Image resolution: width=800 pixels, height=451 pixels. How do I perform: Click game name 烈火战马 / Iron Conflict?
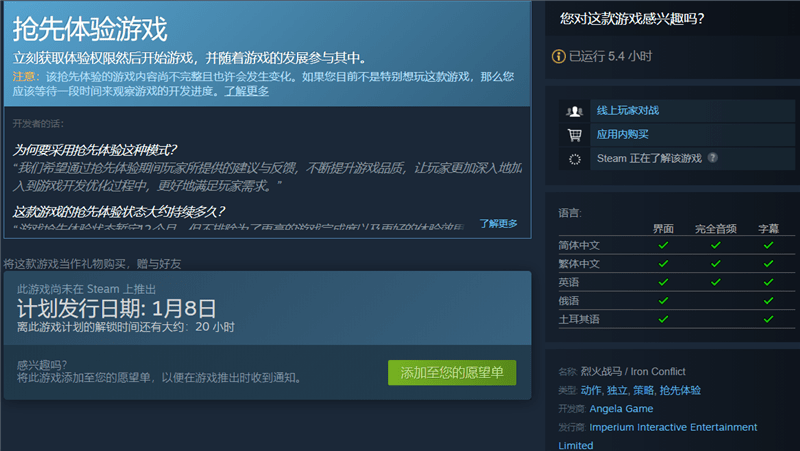(x=633, y=371)
